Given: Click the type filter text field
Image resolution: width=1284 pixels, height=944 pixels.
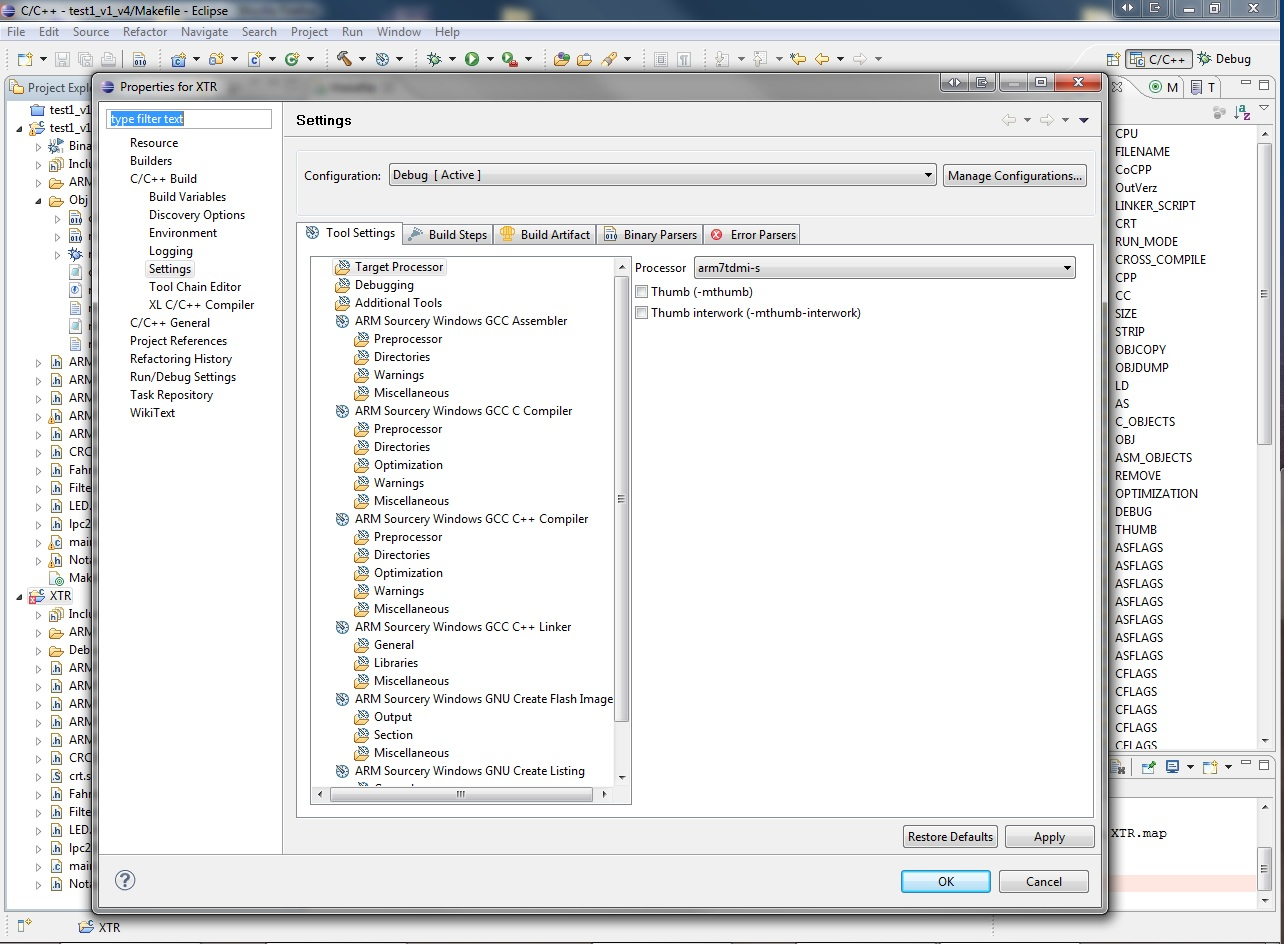Looking at the screenshot, I should 189,119.
